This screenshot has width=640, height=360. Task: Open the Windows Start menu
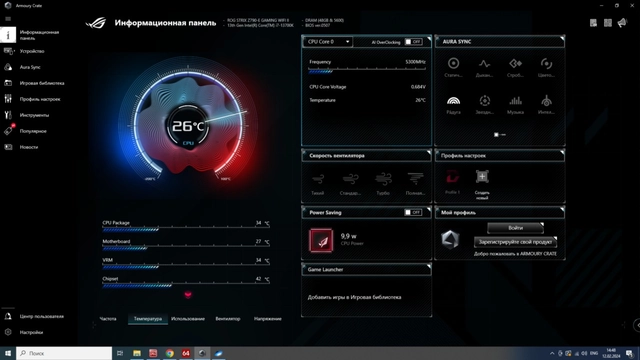point(8,353)
